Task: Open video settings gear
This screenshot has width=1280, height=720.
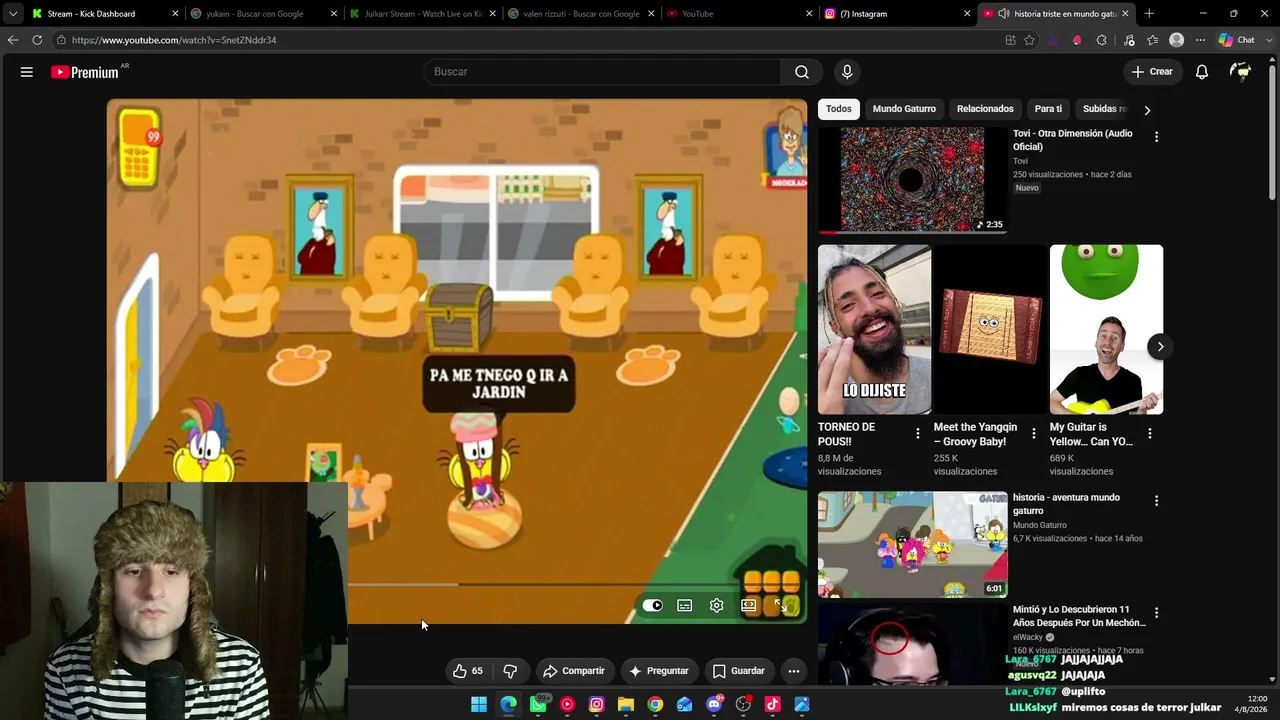Action: (x=716, y=605)
